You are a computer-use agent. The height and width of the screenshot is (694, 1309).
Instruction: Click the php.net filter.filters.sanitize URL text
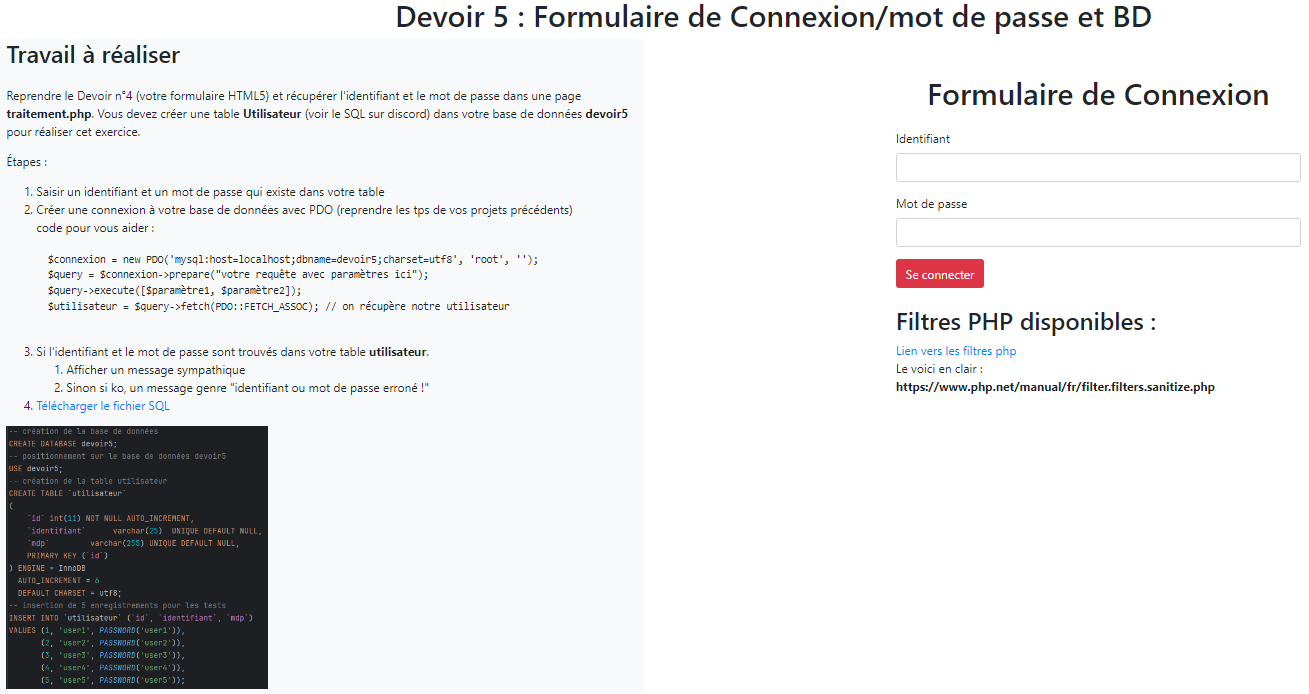(1055, 386)
